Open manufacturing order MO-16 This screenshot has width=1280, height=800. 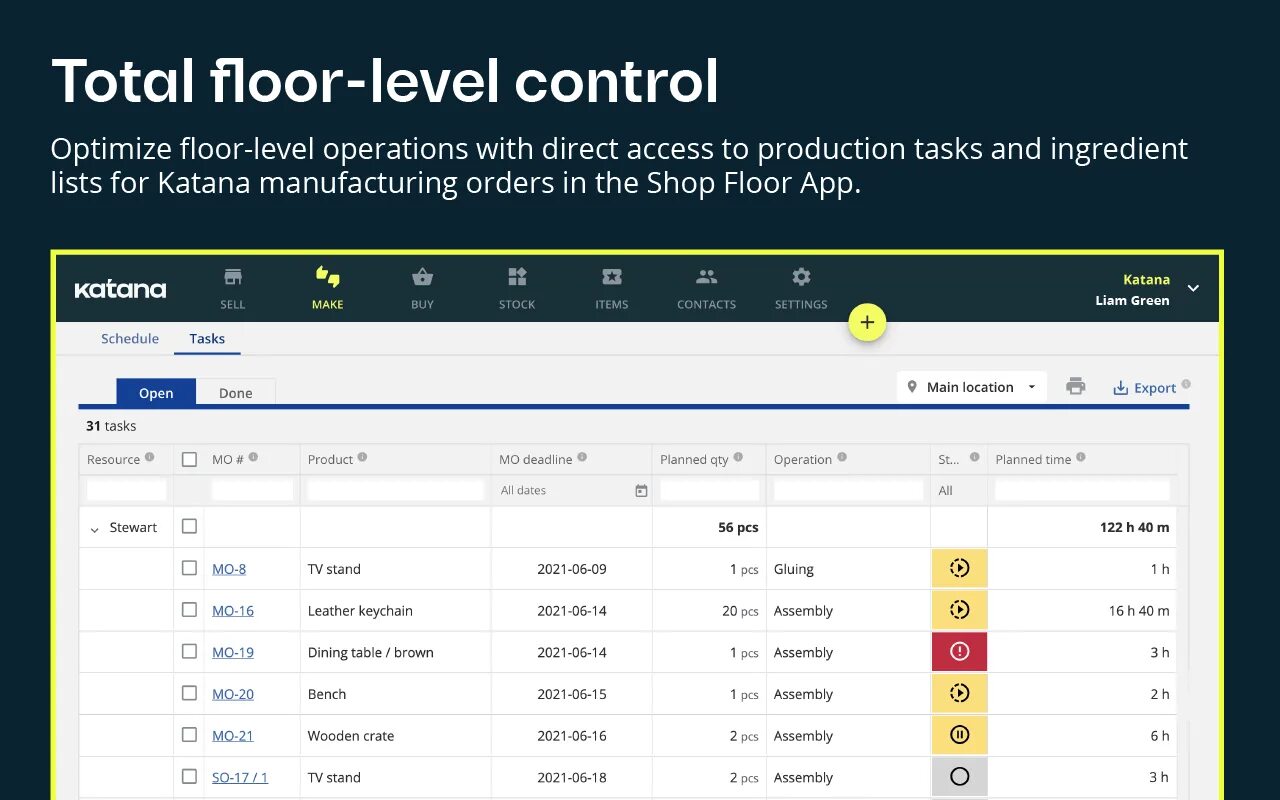tap(232, 610)
